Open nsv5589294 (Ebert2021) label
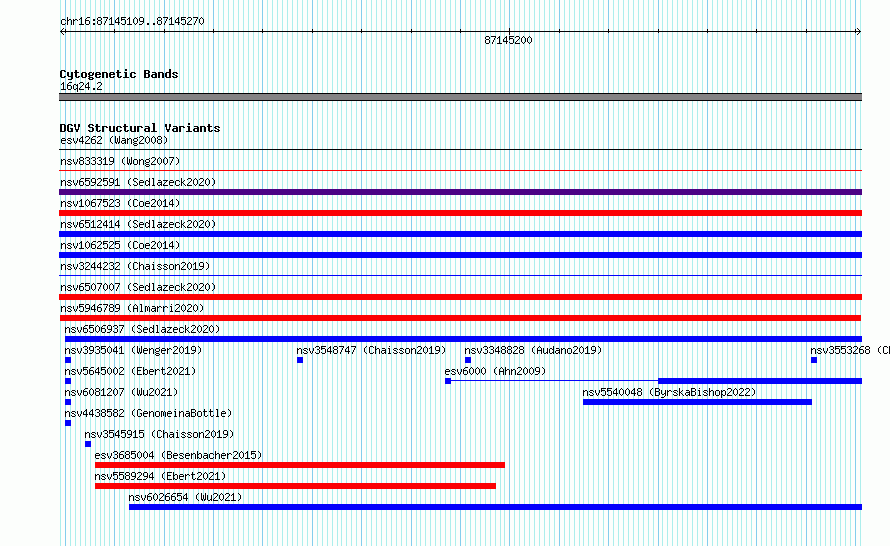 coord(160,476)
